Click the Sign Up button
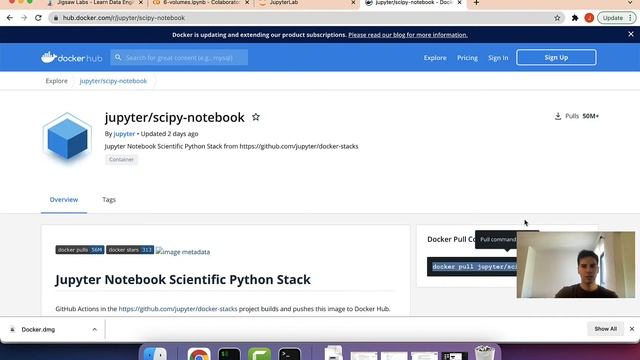640x360 pixels. pos(556,58)
